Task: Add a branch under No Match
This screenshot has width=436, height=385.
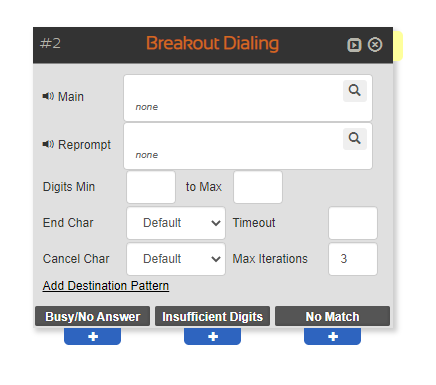Action: (x=332, y=336)
